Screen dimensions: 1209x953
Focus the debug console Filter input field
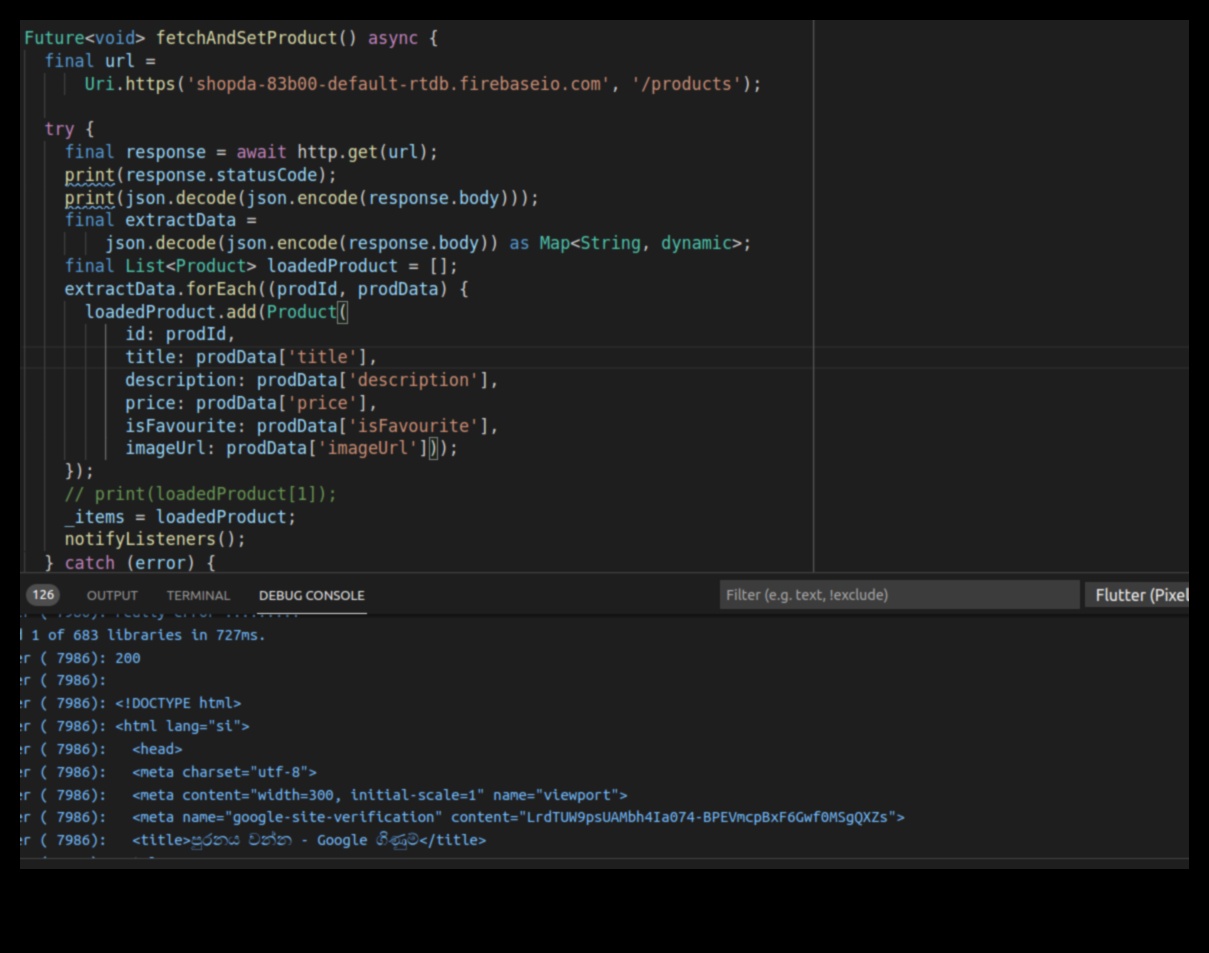point(898,595)
